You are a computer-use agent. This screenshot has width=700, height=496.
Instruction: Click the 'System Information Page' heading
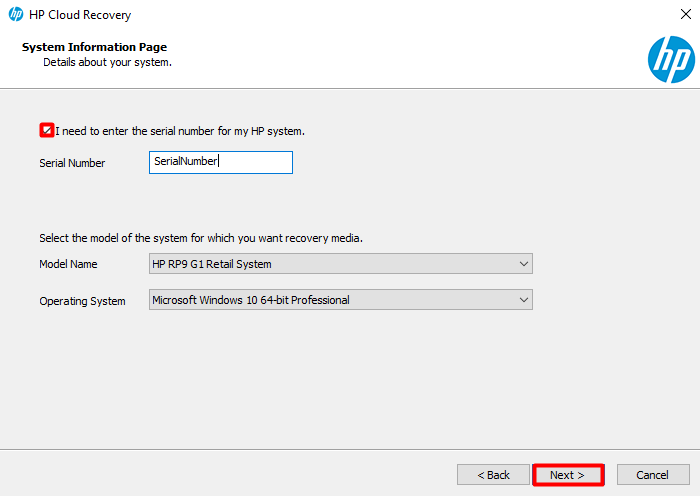point(94,47)
